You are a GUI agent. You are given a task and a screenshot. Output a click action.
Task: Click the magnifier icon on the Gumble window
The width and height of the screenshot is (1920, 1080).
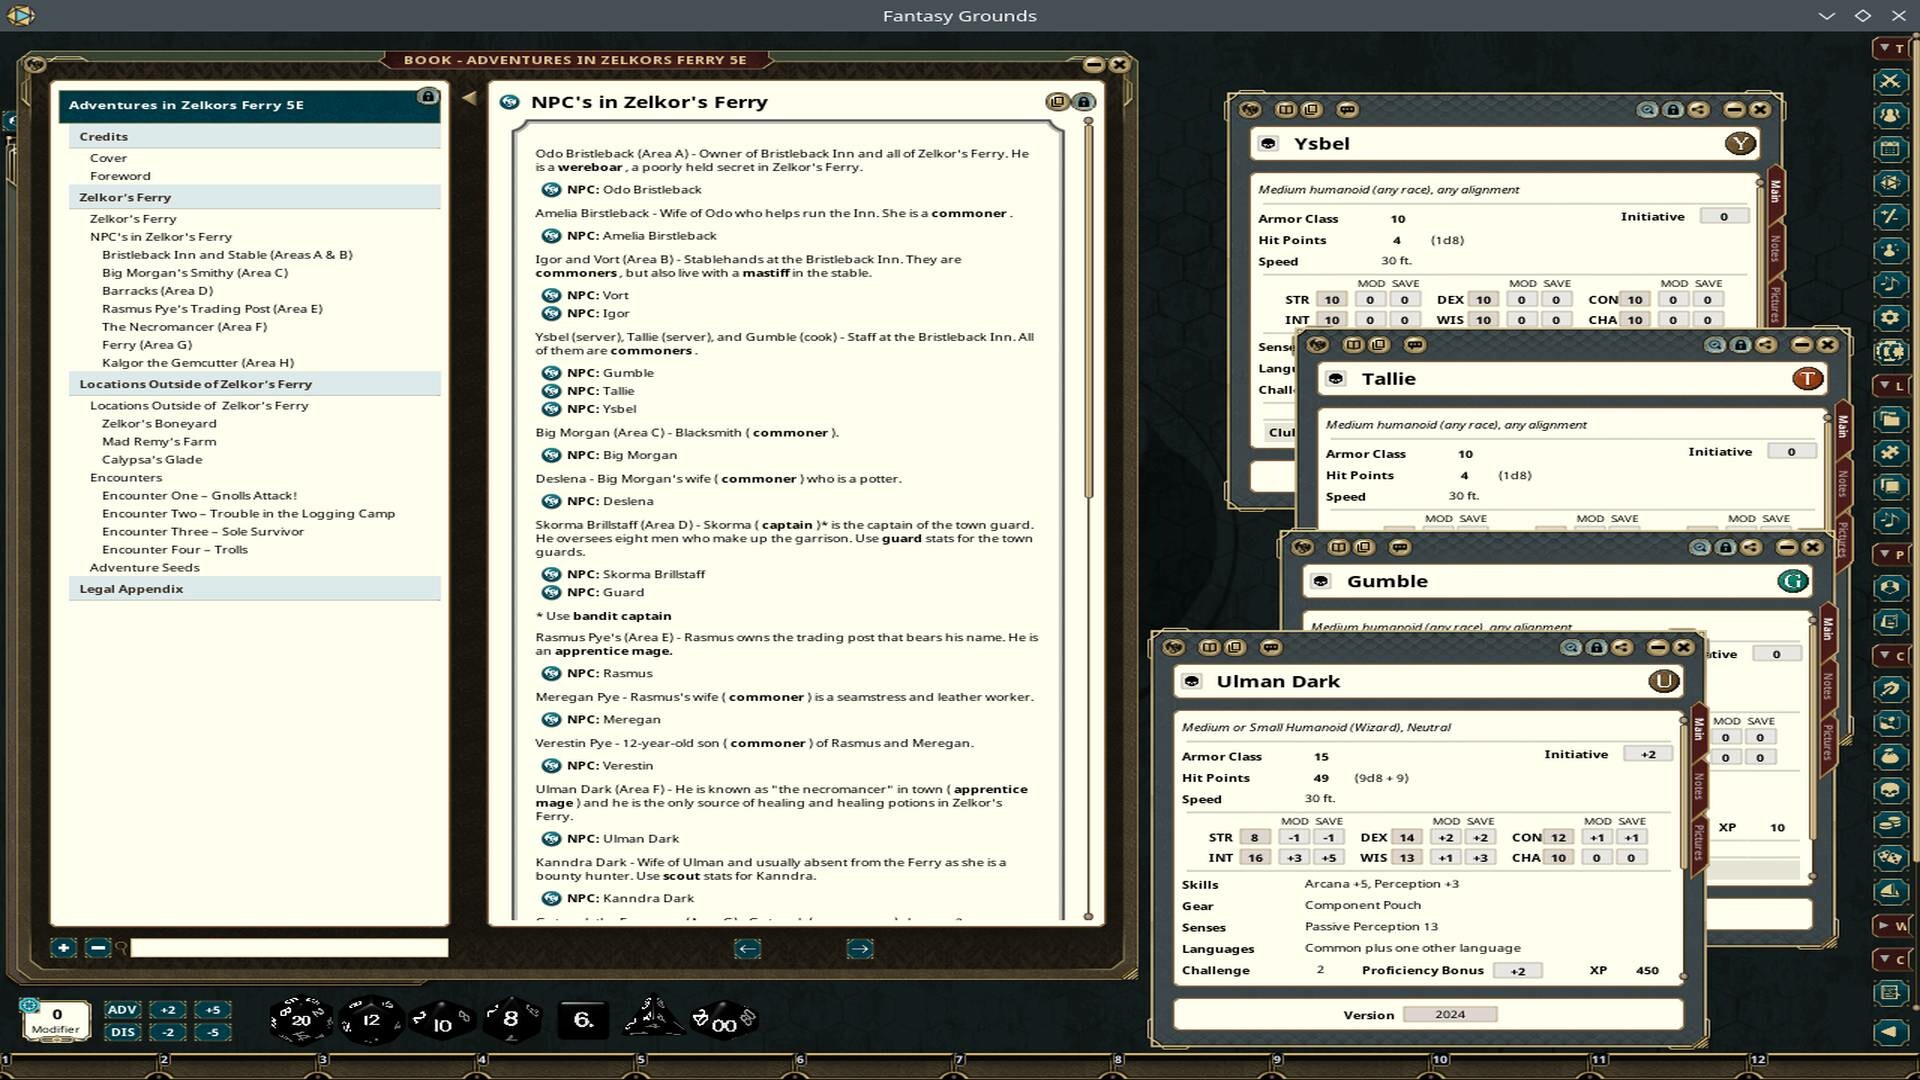coord(1702,547)
